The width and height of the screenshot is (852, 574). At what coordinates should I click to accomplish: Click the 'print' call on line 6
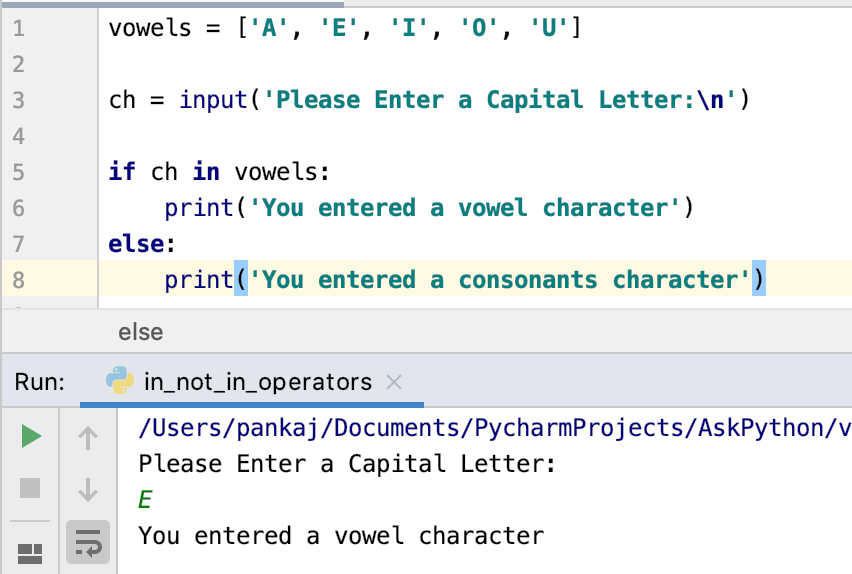tap(199, 208)
